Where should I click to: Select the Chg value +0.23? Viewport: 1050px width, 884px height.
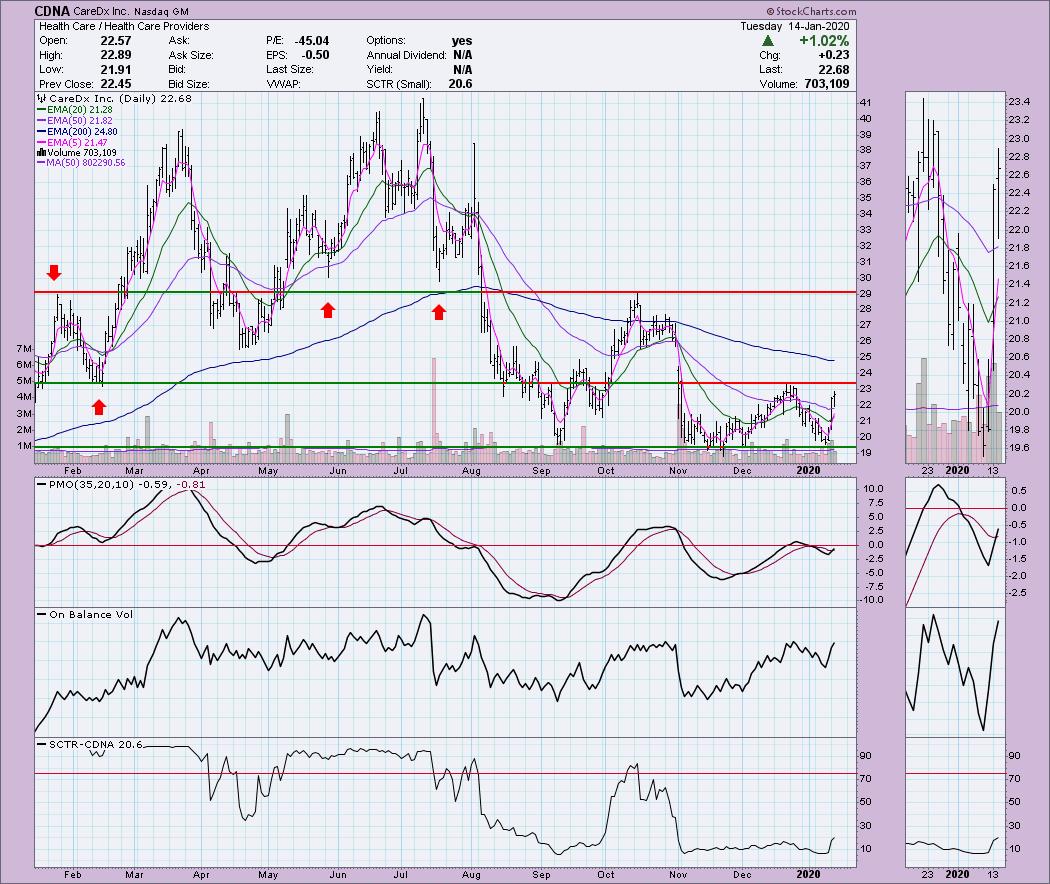coord(833,55)
